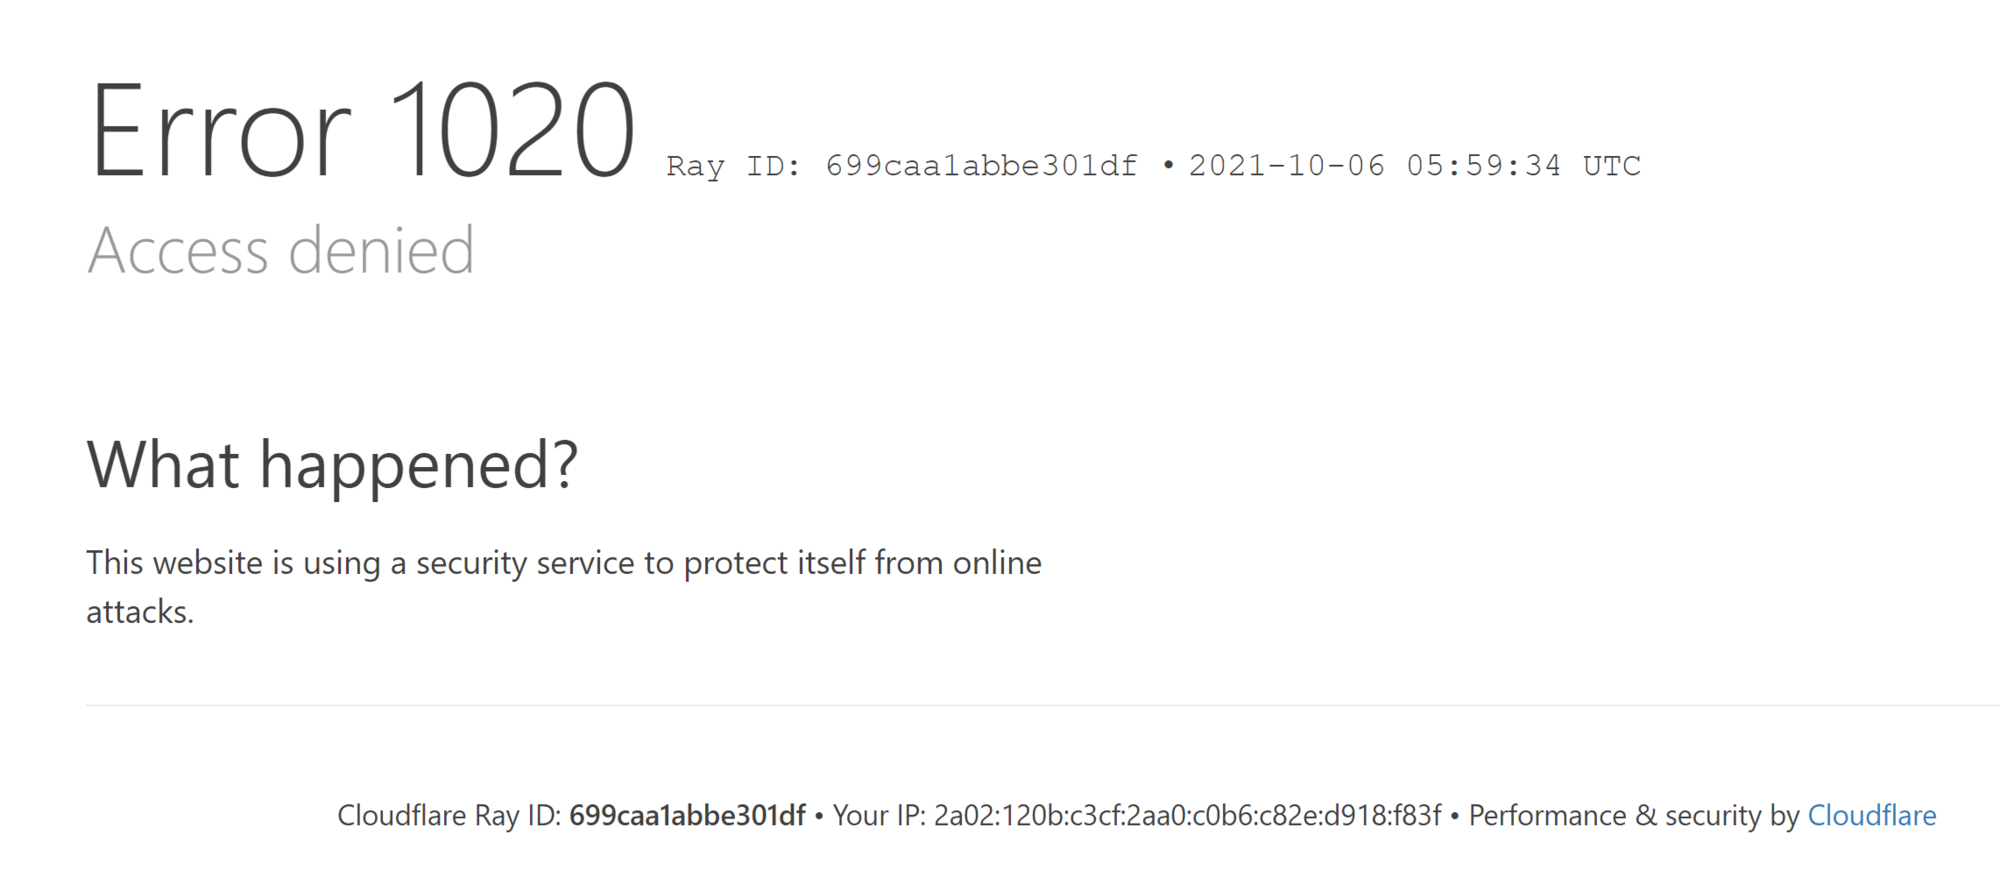This screenshot has height=878, width=2000.
Task: Click the bullet separator before "Your IP"
Action: (x=819, y=817)
